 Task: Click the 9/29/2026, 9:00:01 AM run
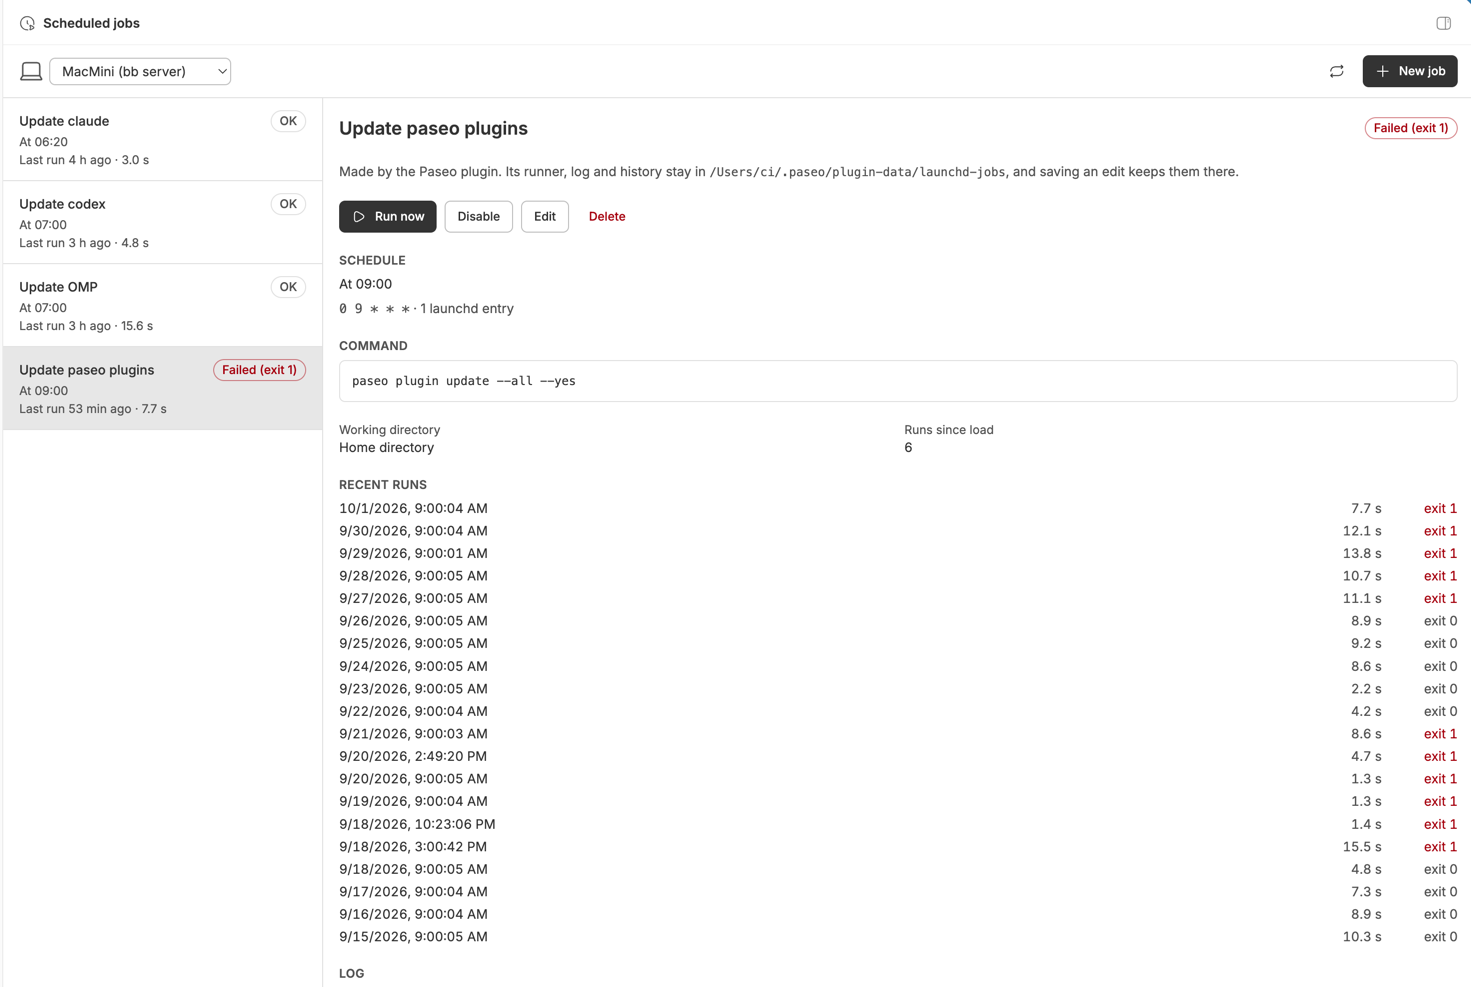[x=897, y=553]
